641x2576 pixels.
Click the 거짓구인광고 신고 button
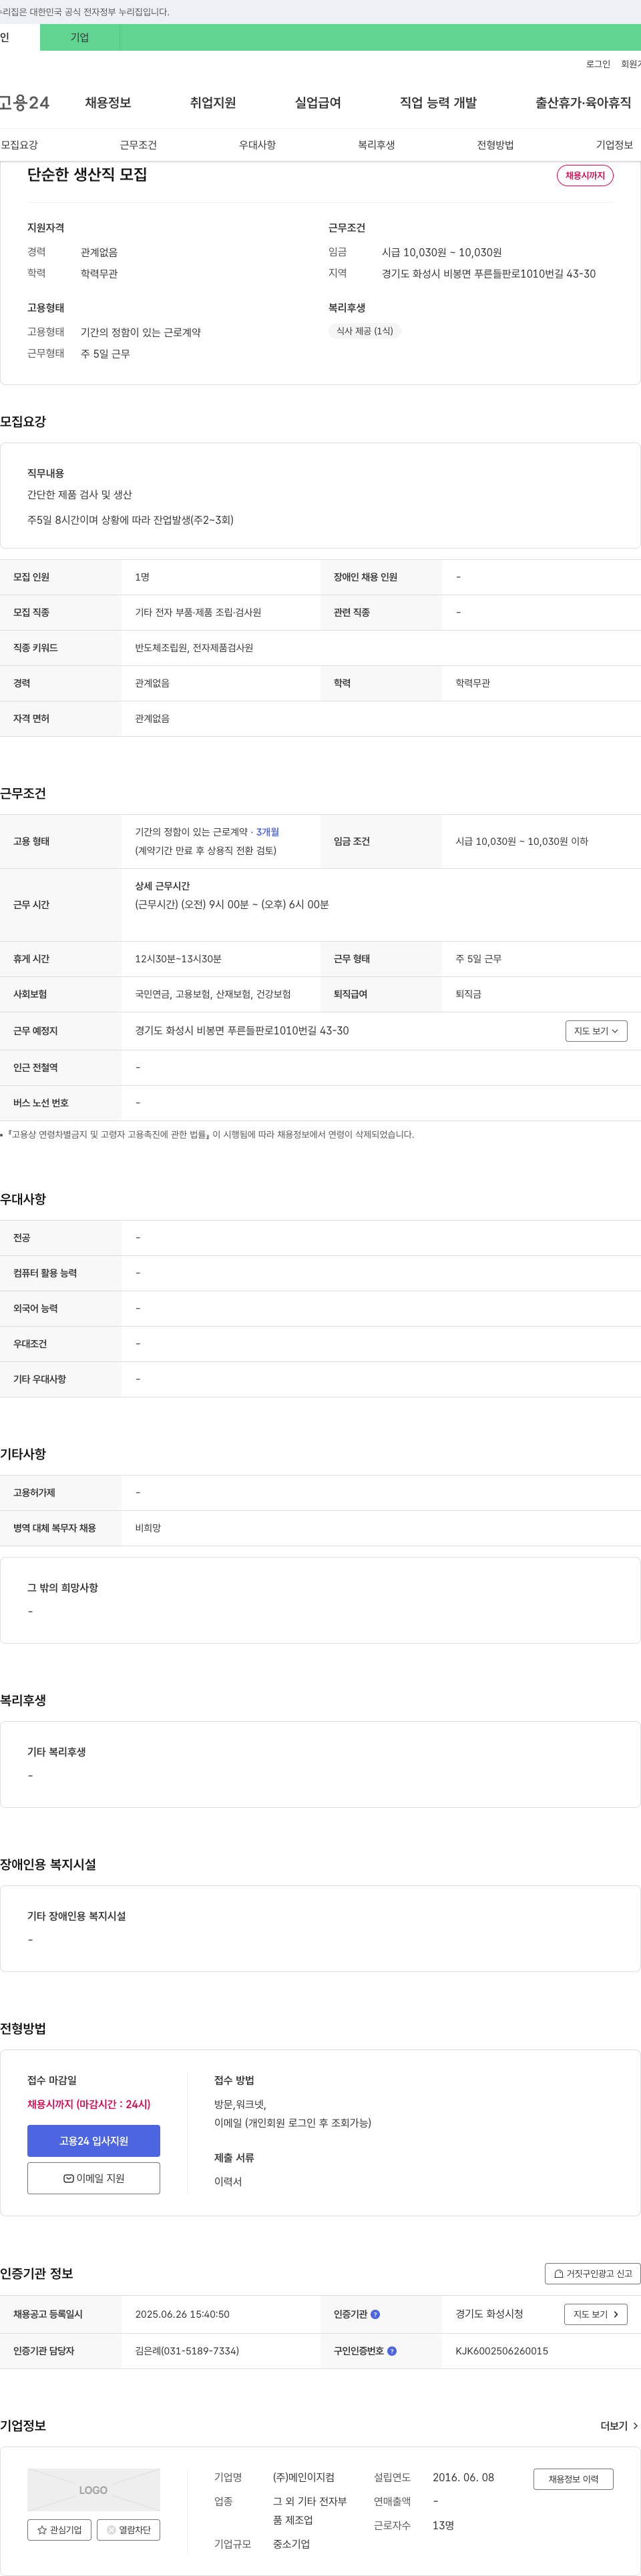pos(593,2273)
